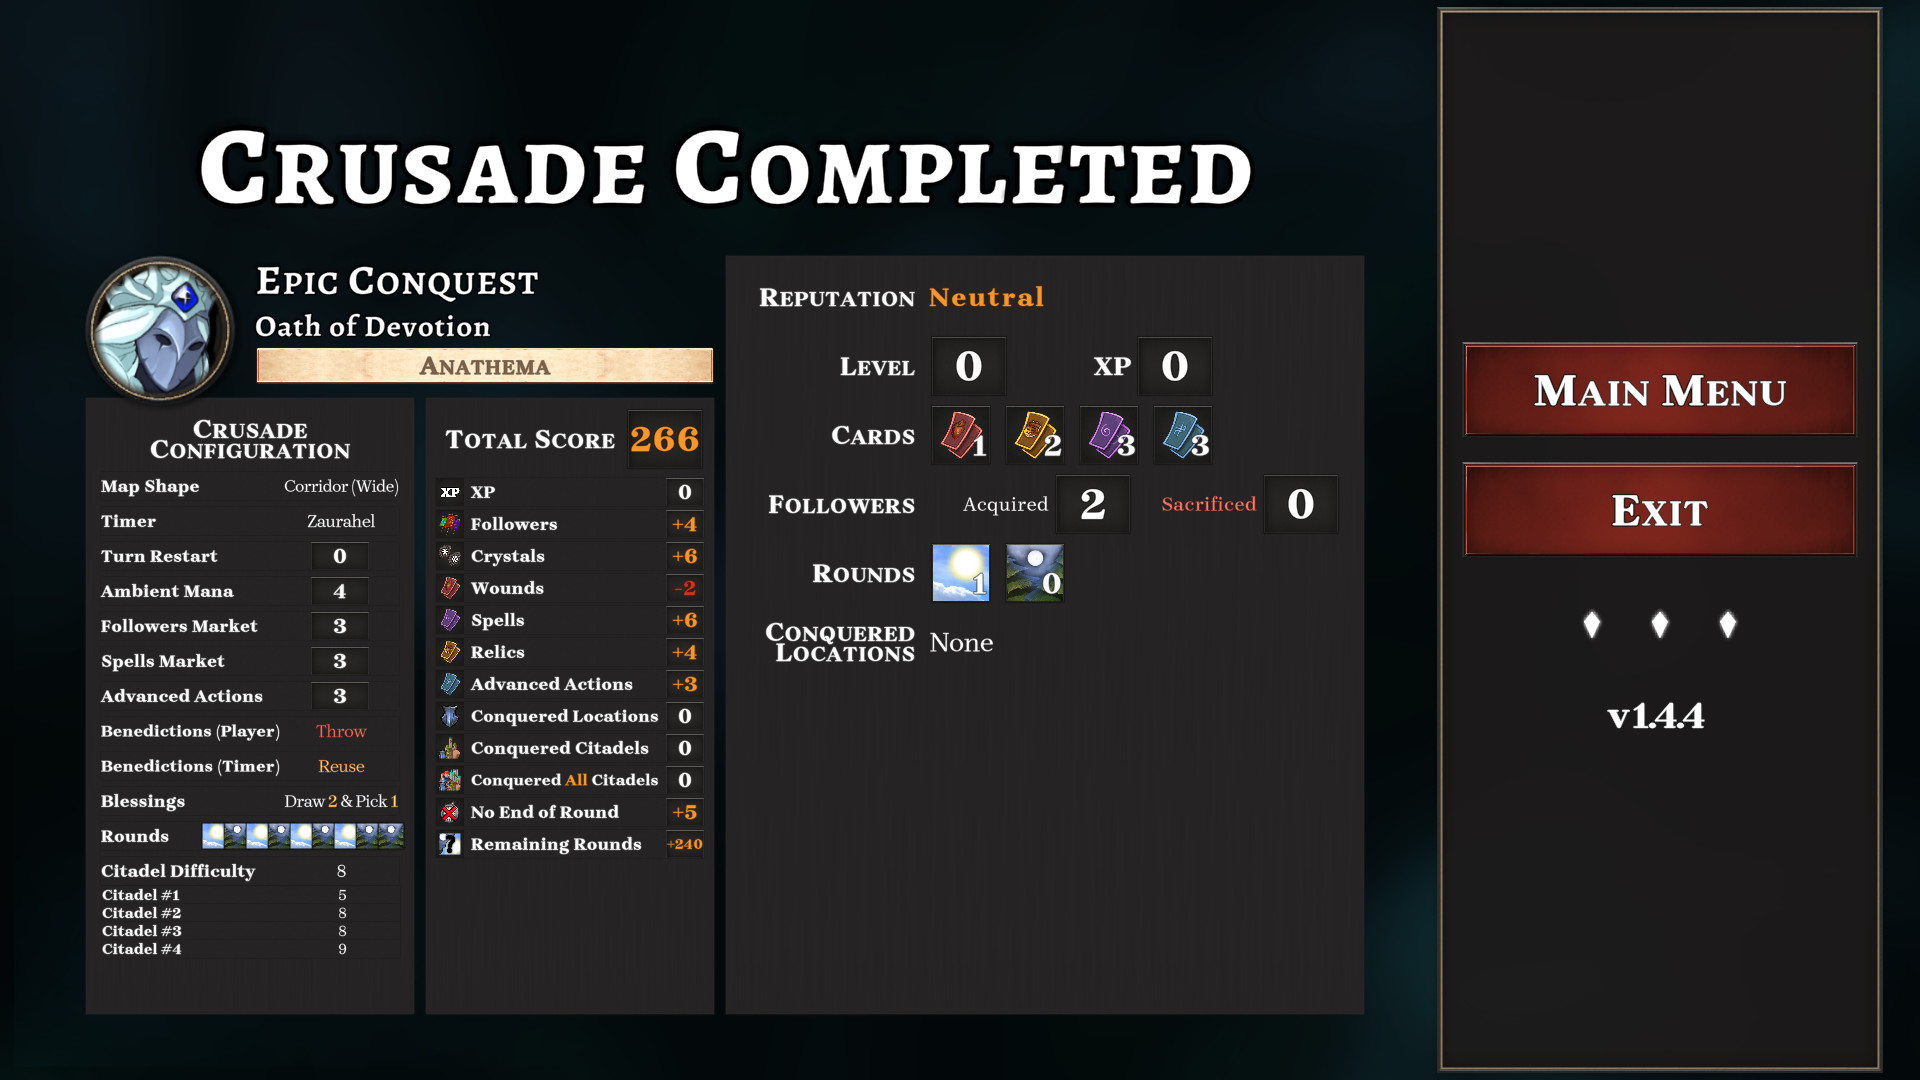Click the Followers score icon
The width and height of the screenshot is (1920, 1080).
[x=452, y=524]
